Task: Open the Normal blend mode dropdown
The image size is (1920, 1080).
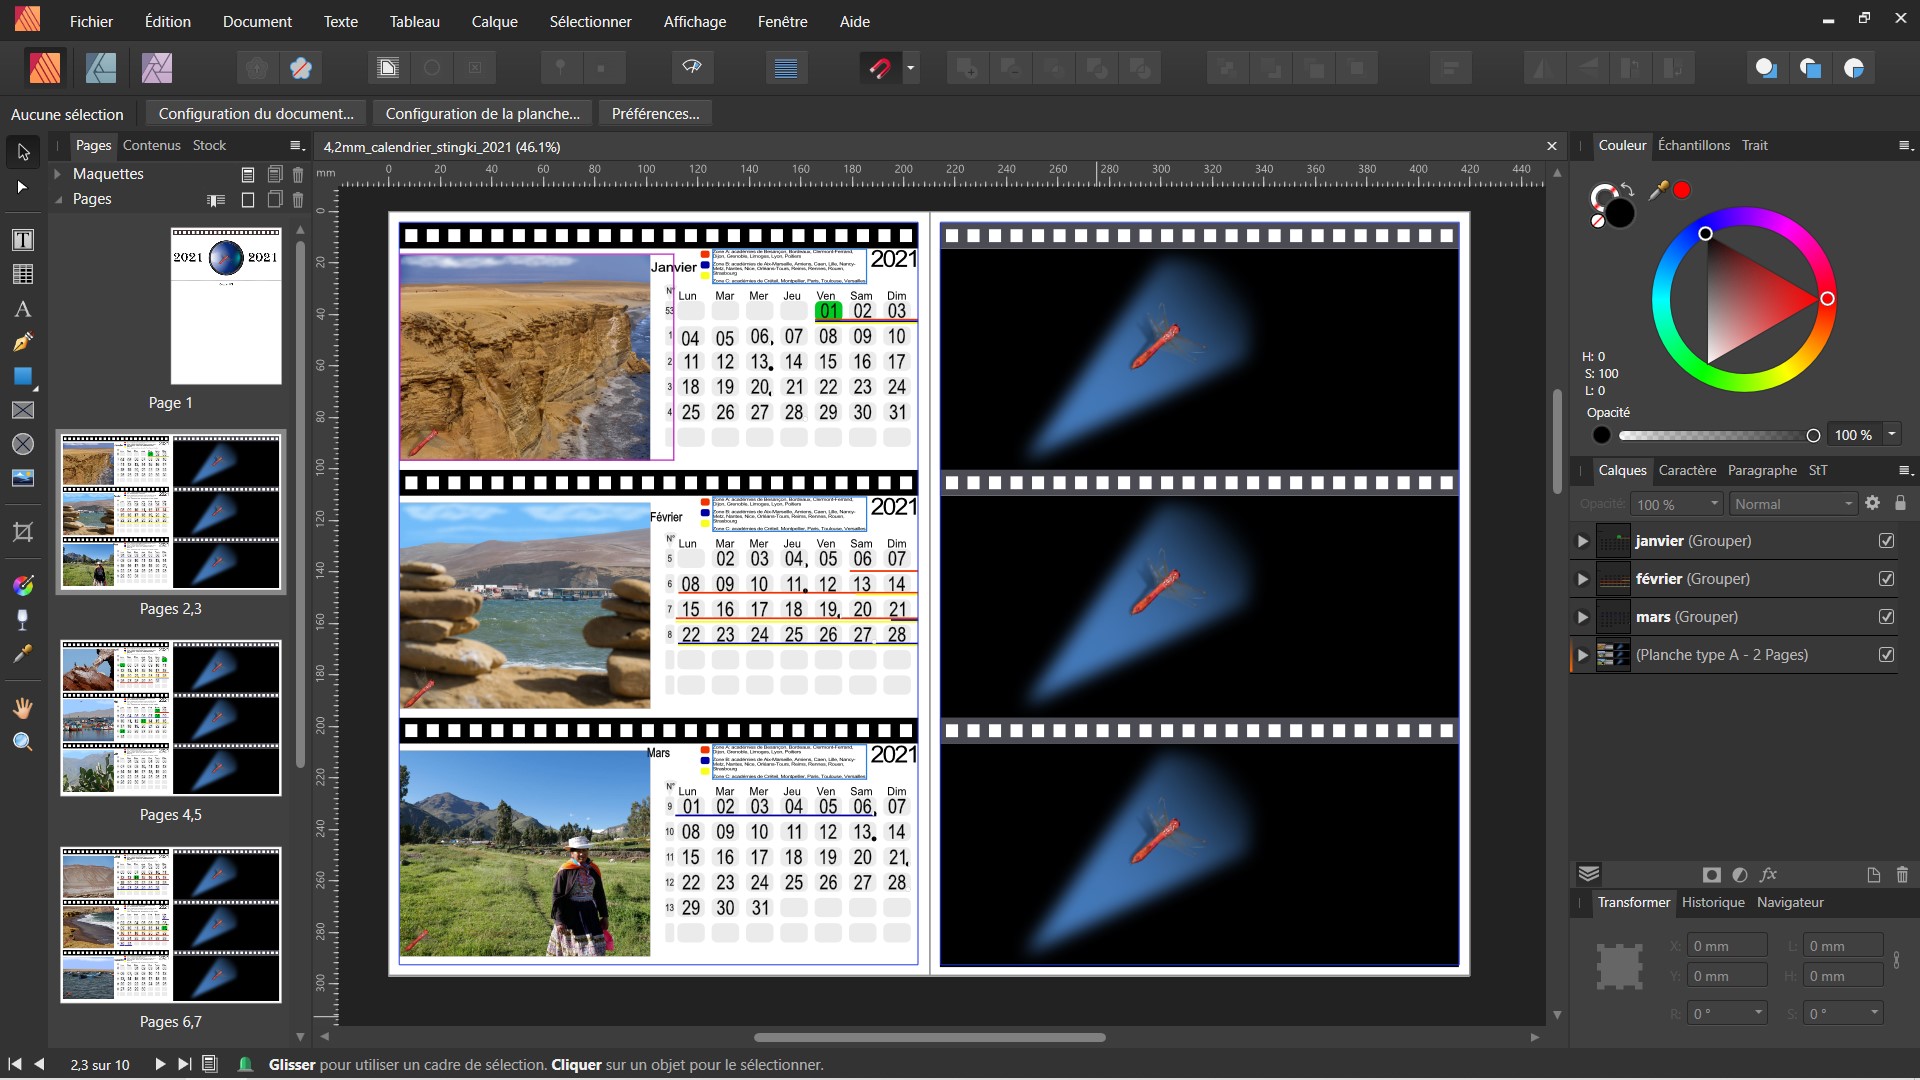Action: point(1793,504)
